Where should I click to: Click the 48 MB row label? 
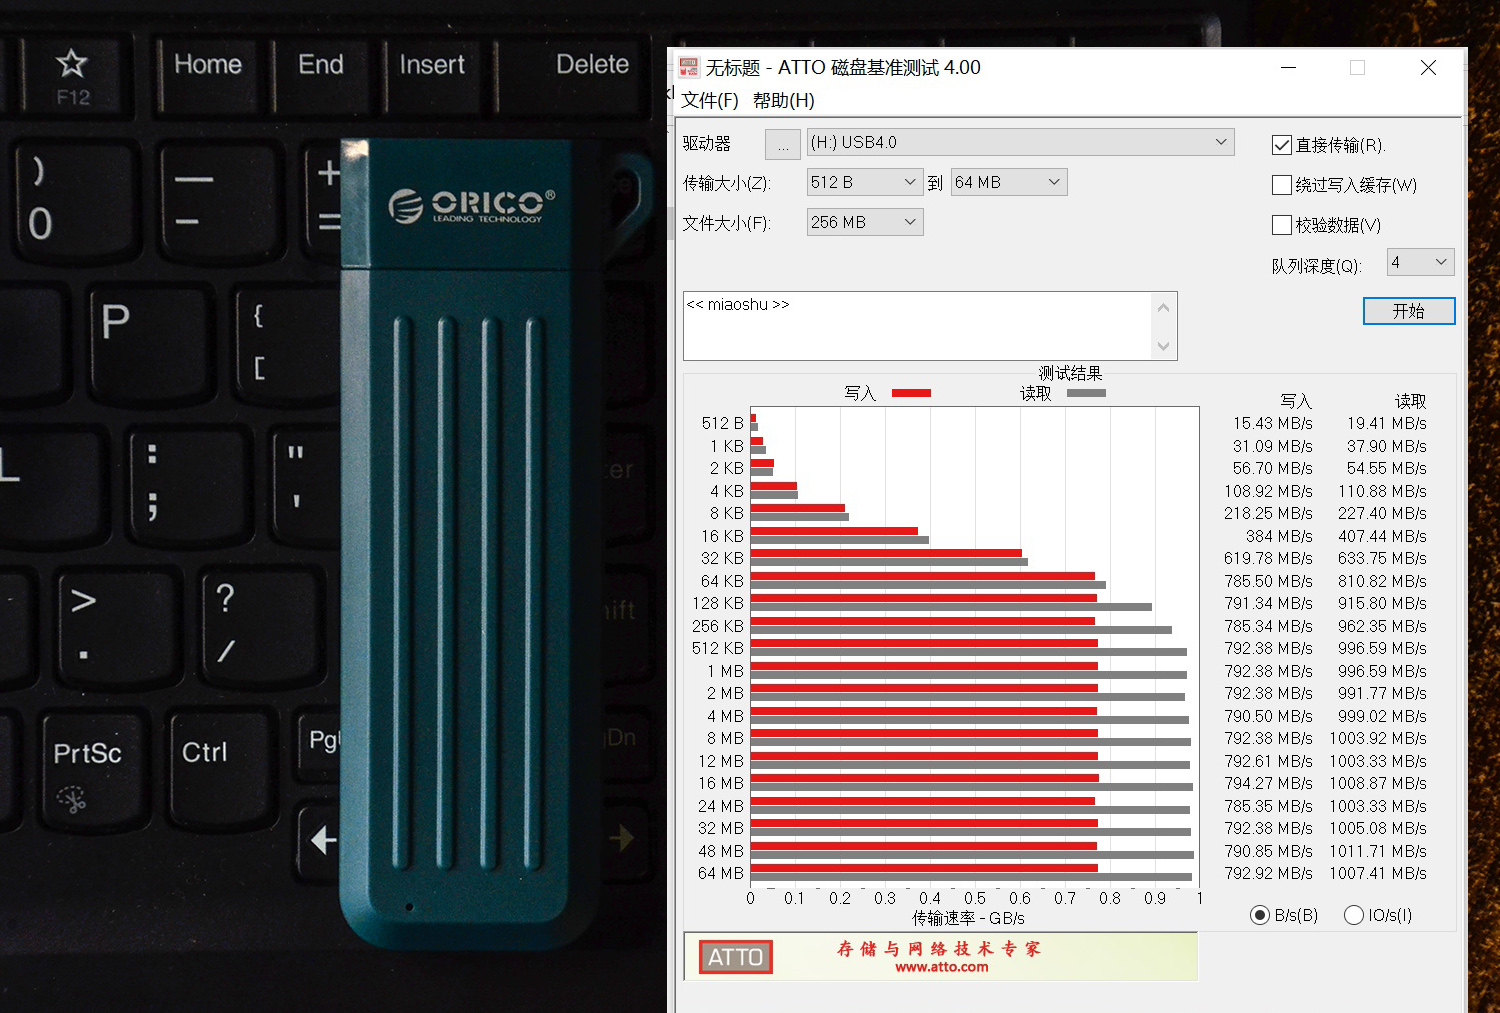pyautogui.click(x=721, y=851)
